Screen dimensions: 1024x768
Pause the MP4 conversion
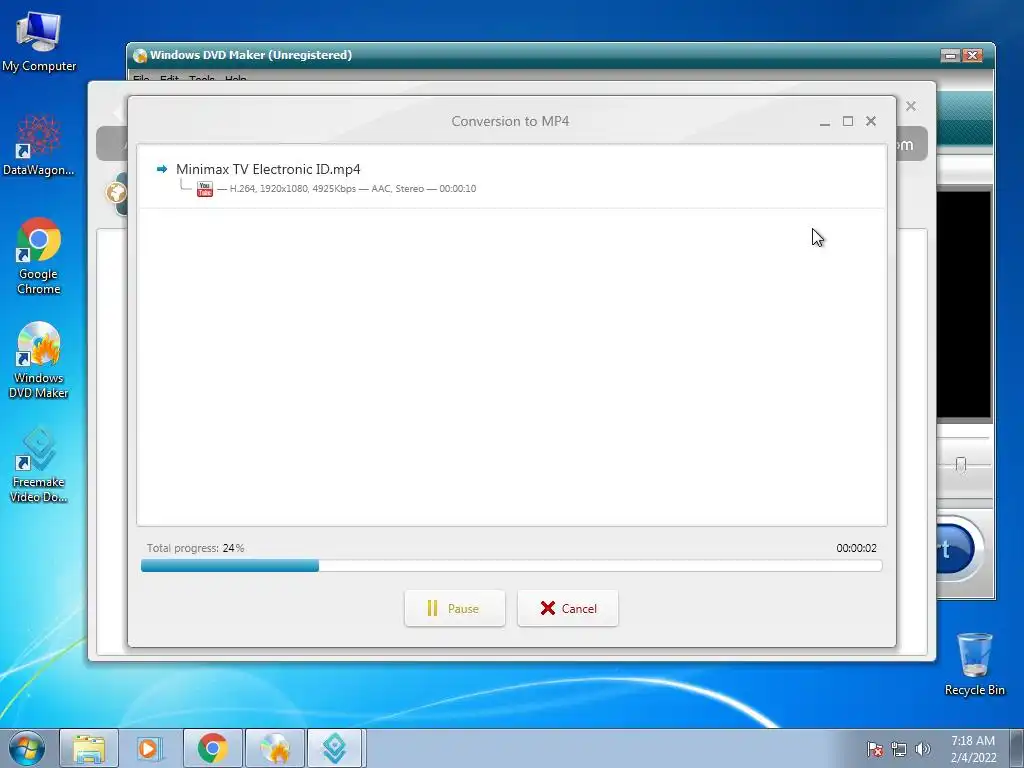pyautogui.click(x=455, y=608)
